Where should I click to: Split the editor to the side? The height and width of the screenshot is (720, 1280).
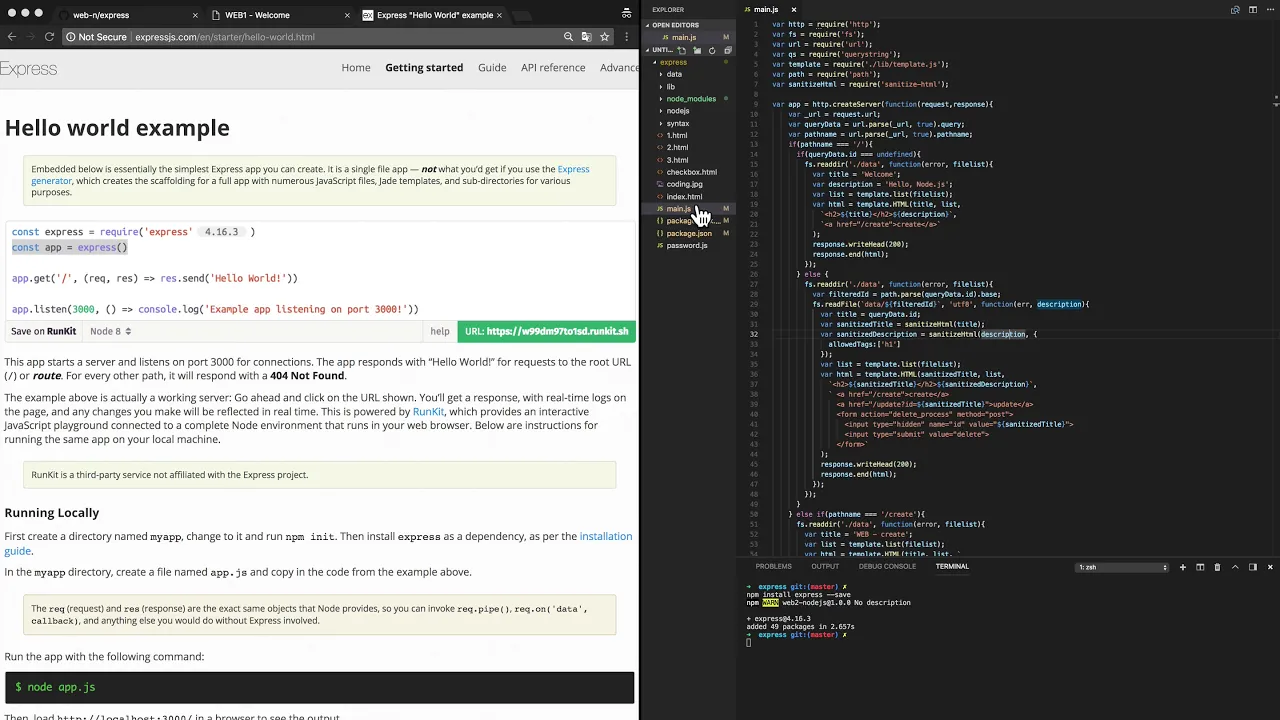click(1253, 10)
